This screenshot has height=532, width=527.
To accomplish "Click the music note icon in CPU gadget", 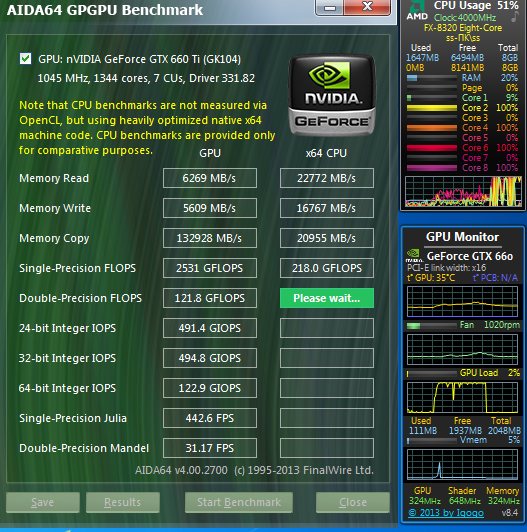I will tap(514, 16).
